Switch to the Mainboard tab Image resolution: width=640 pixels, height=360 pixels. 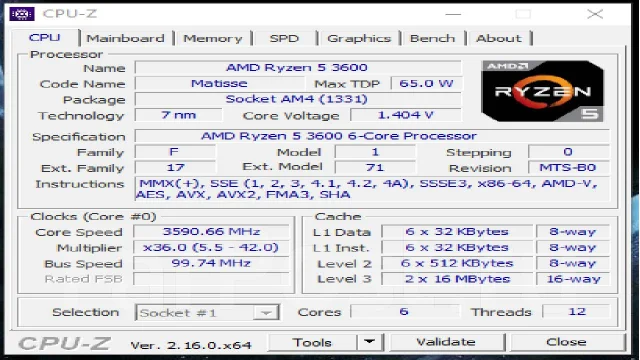(125, 38)
